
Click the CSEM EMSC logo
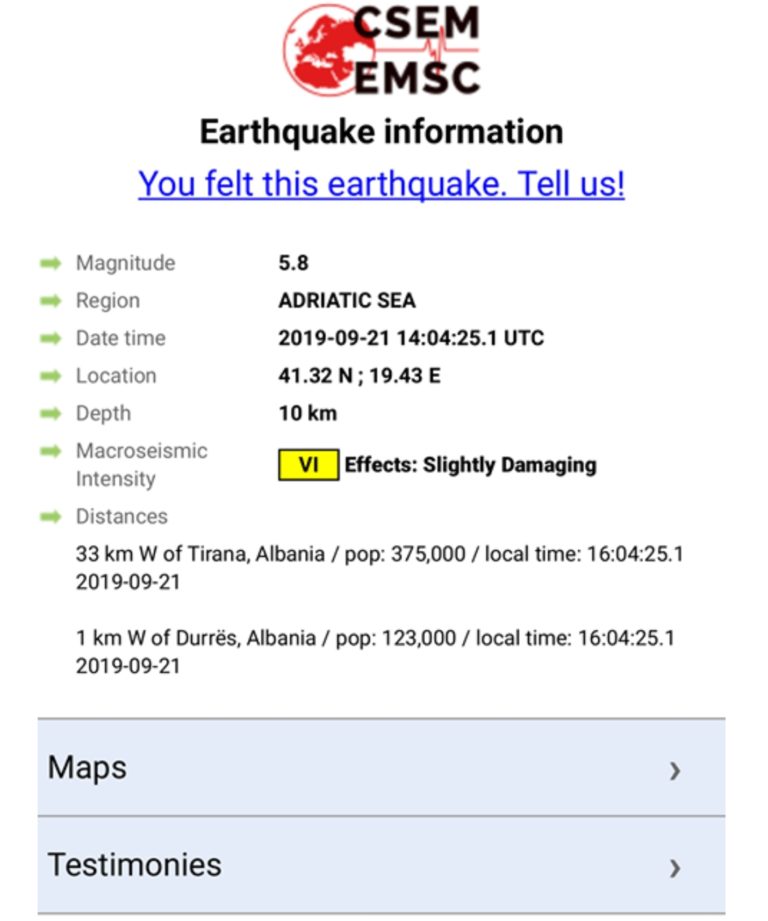tap(381, 50)
